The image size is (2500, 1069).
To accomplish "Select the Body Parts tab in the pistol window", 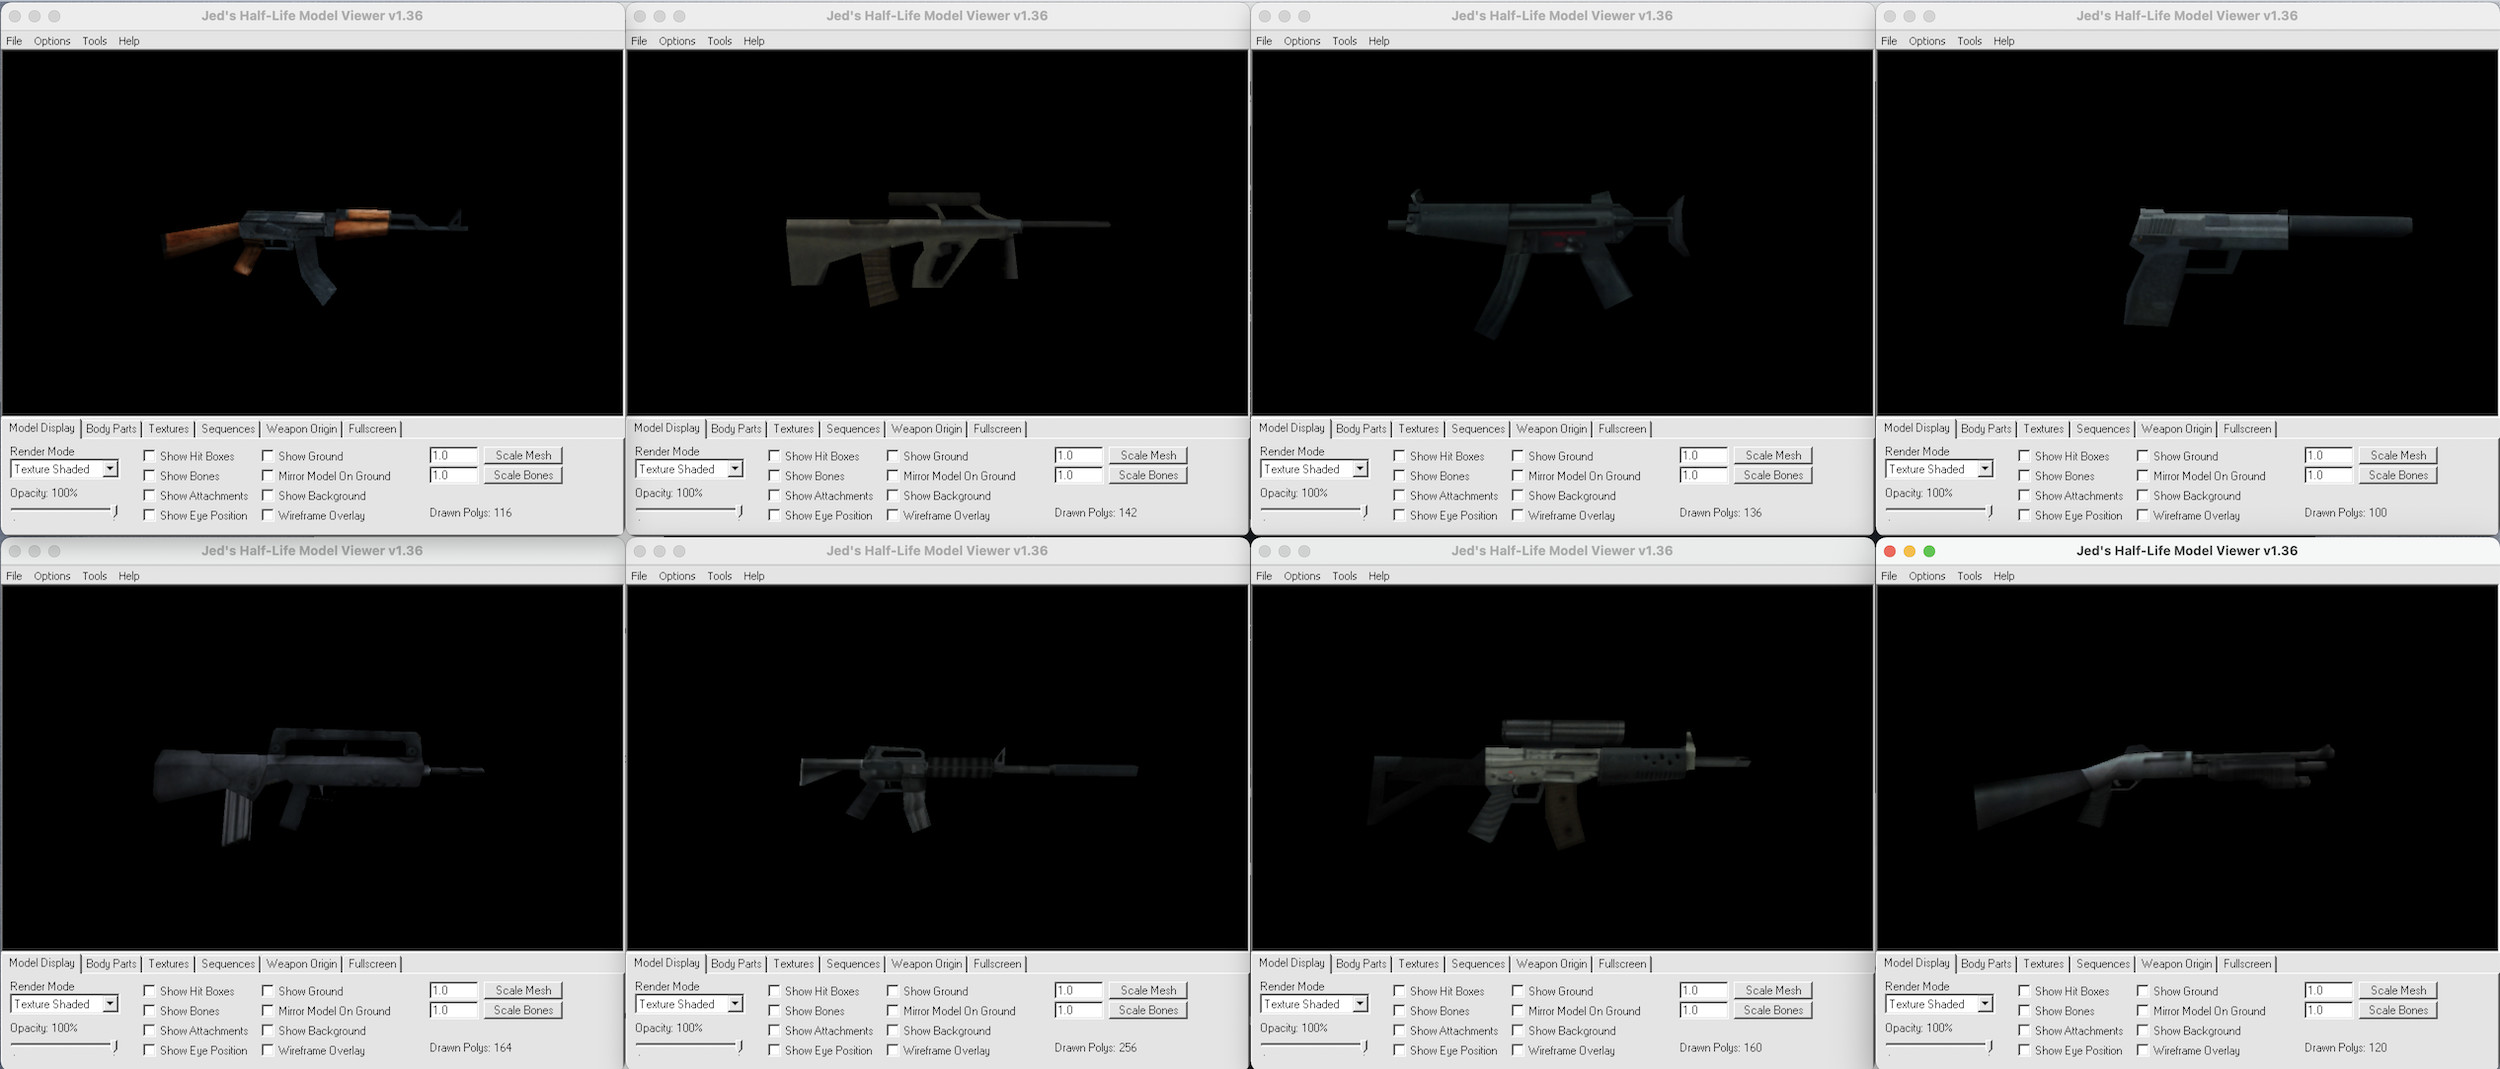I will point(1986,428).
